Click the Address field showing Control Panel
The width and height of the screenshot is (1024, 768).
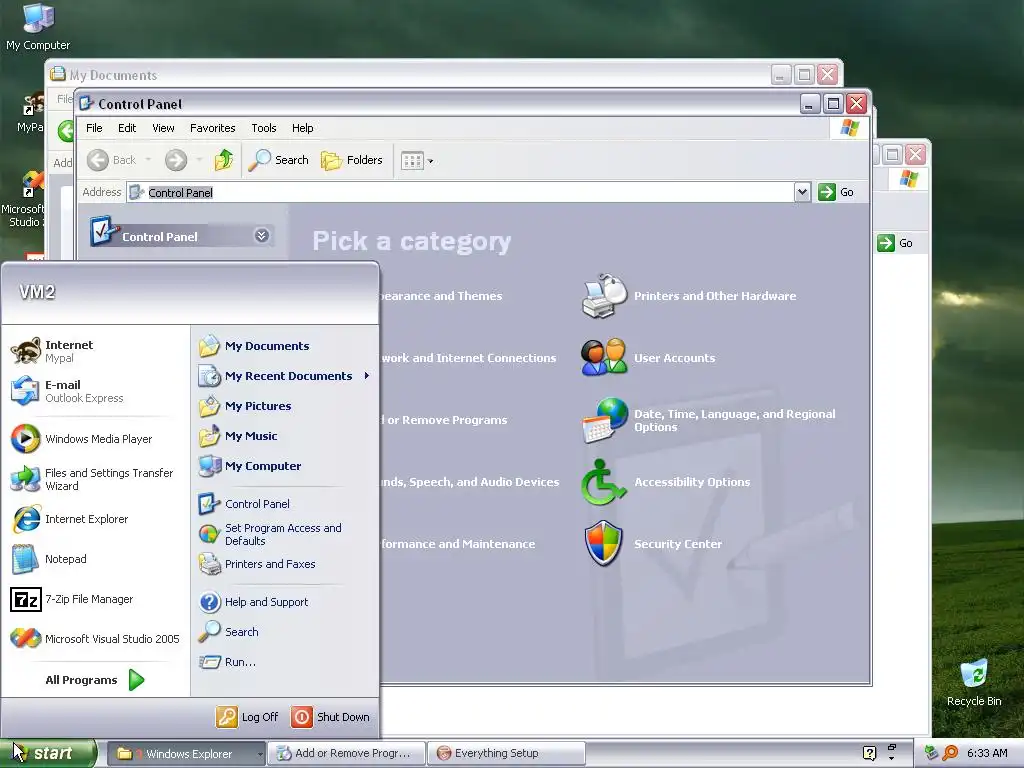click(x=461, y=192)
